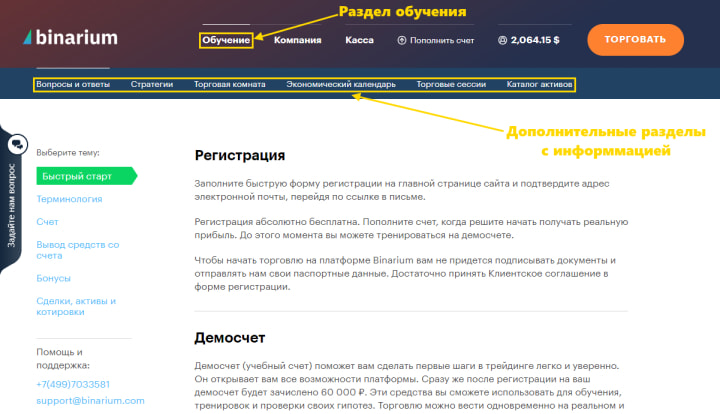Click the account icon beside the 2,064.15 $ balance

coord(502,41)
